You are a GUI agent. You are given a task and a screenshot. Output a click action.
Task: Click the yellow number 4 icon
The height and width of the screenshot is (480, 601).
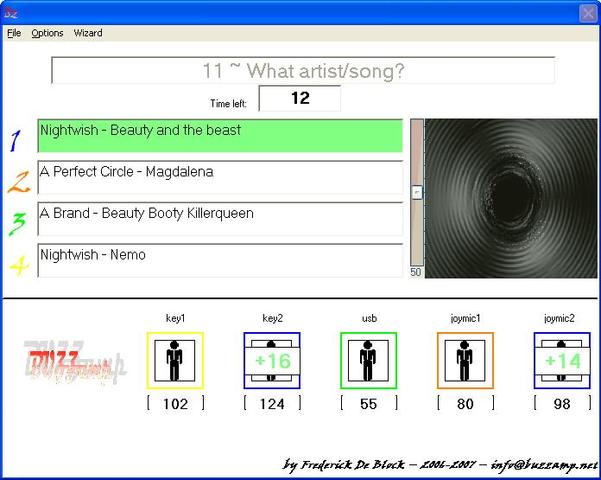click(19, 265)
